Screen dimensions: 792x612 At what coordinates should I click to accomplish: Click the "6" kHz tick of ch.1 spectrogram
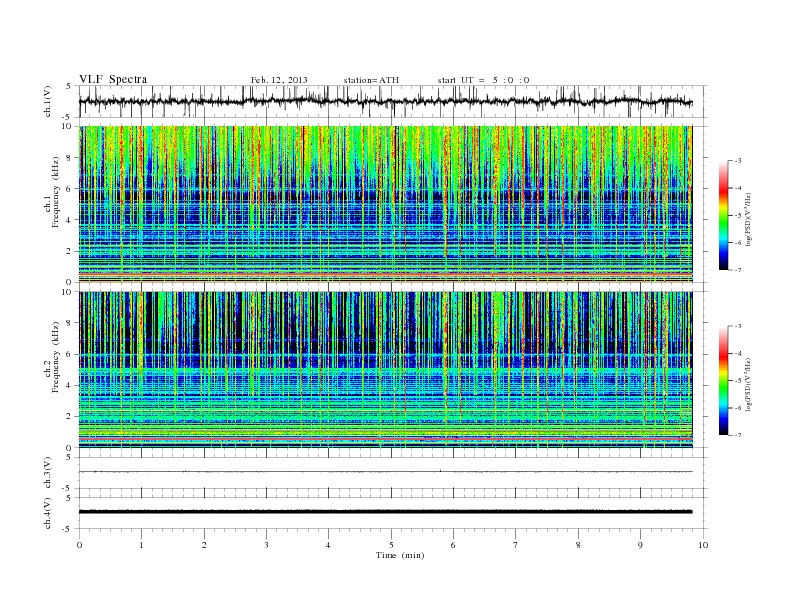pos(69,188)
